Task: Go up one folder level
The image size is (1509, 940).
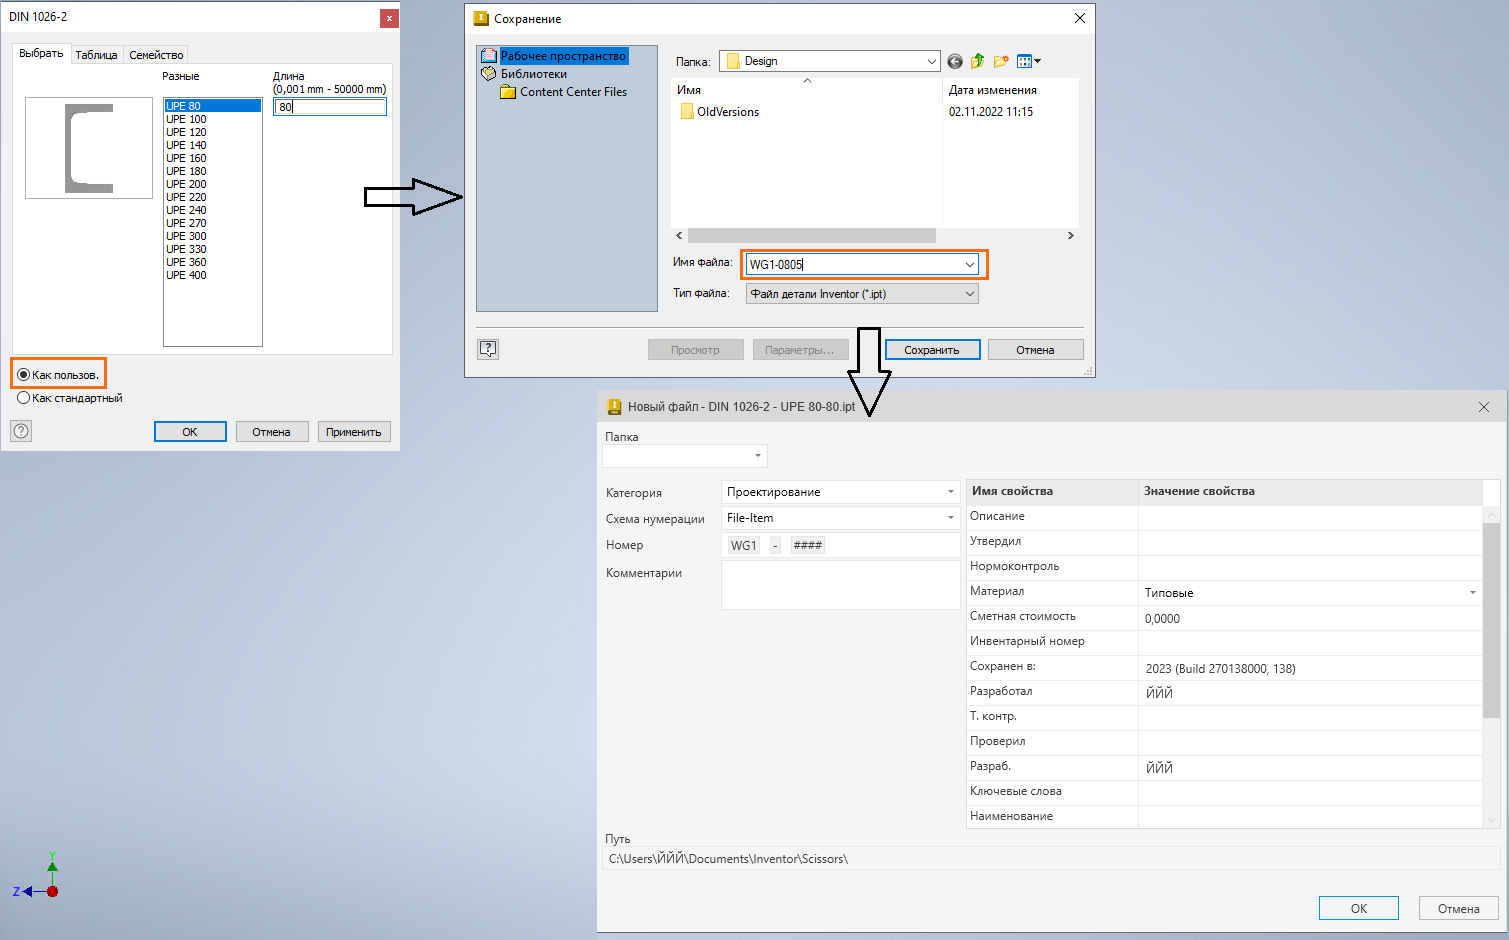Action: [977, 61]
